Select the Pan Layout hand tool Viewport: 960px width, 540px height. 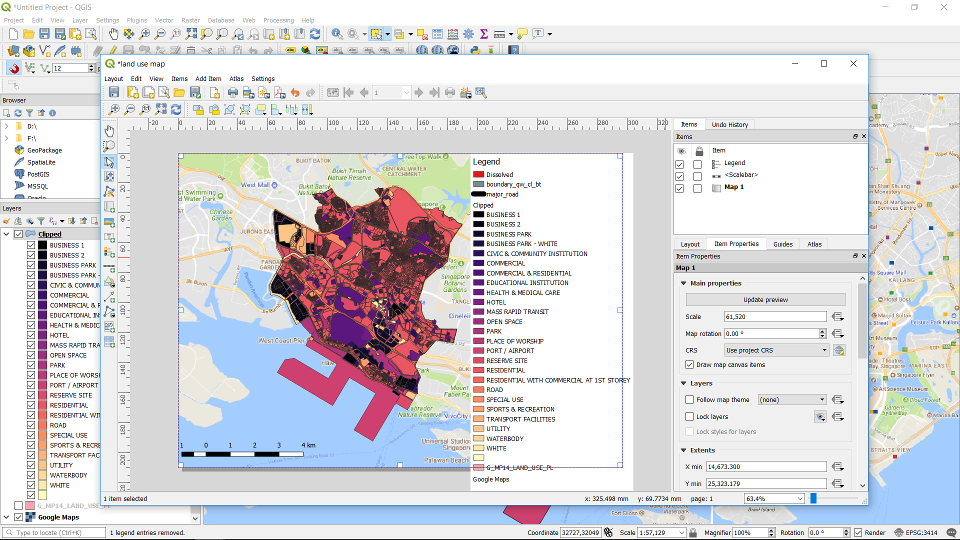click(x=110, y=131)
